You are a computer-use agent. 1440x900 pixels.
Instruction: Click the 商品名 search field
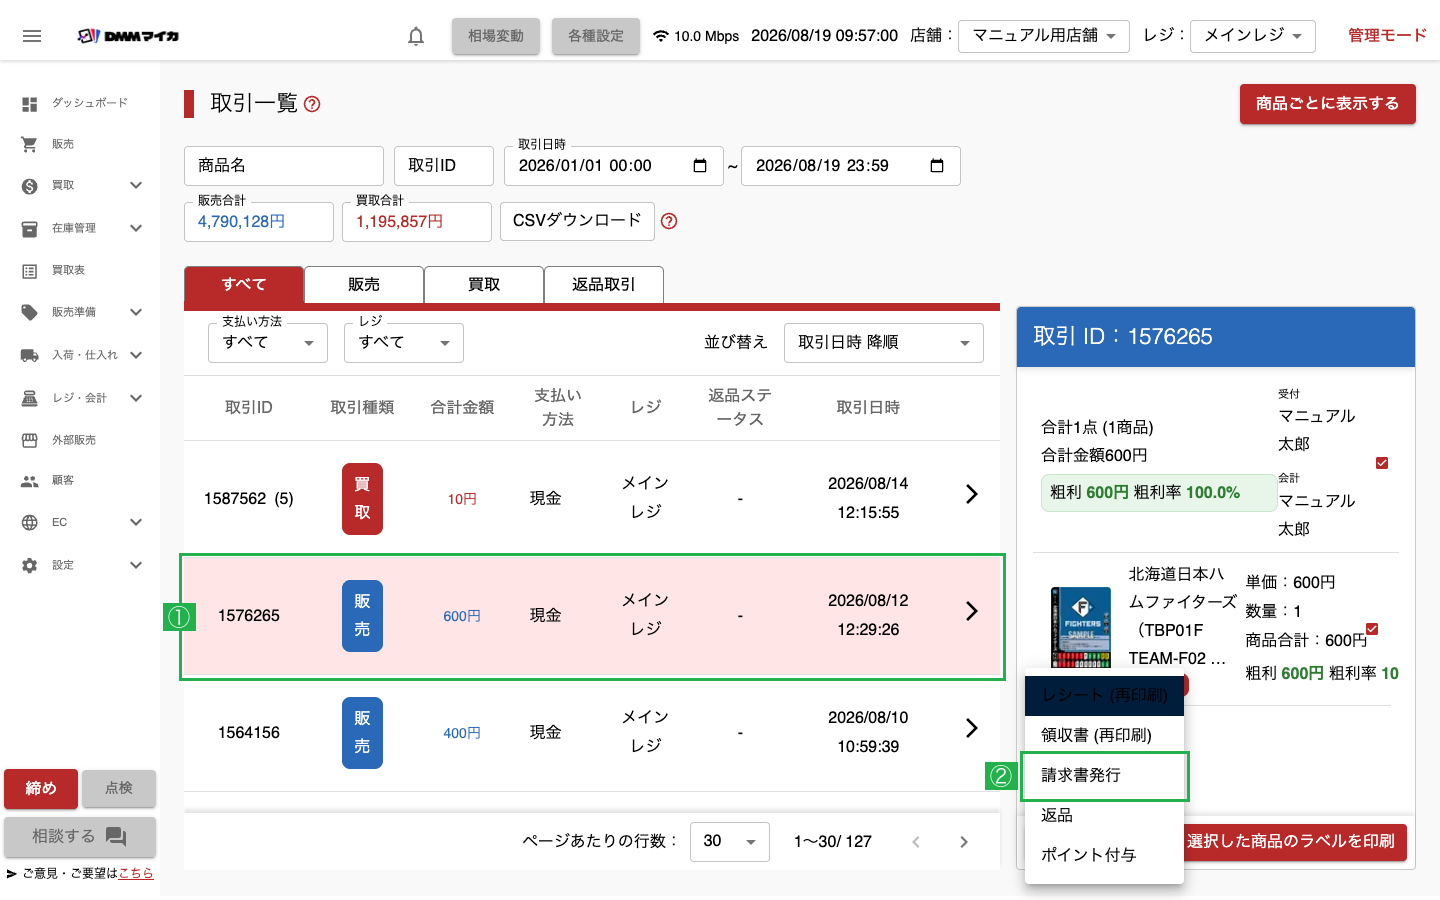pyautogui.click(x=284, y=166)
